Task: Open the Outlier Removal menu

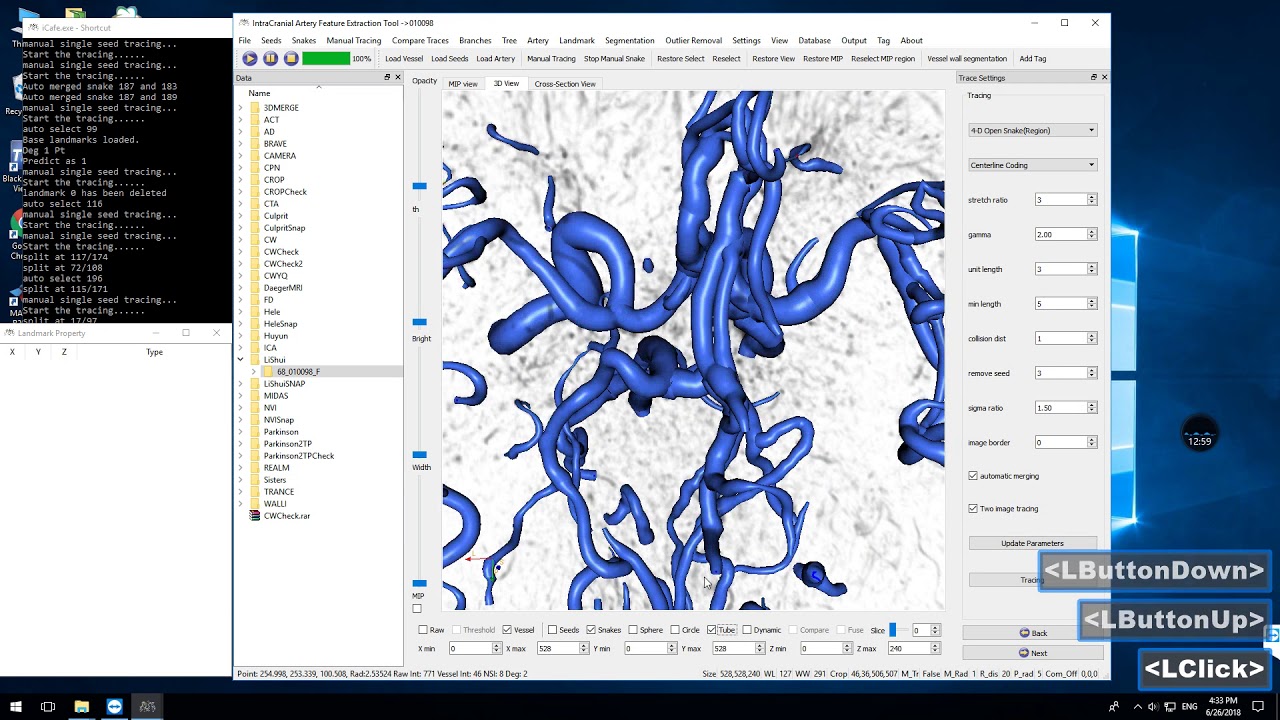Action: pos(693,41)
